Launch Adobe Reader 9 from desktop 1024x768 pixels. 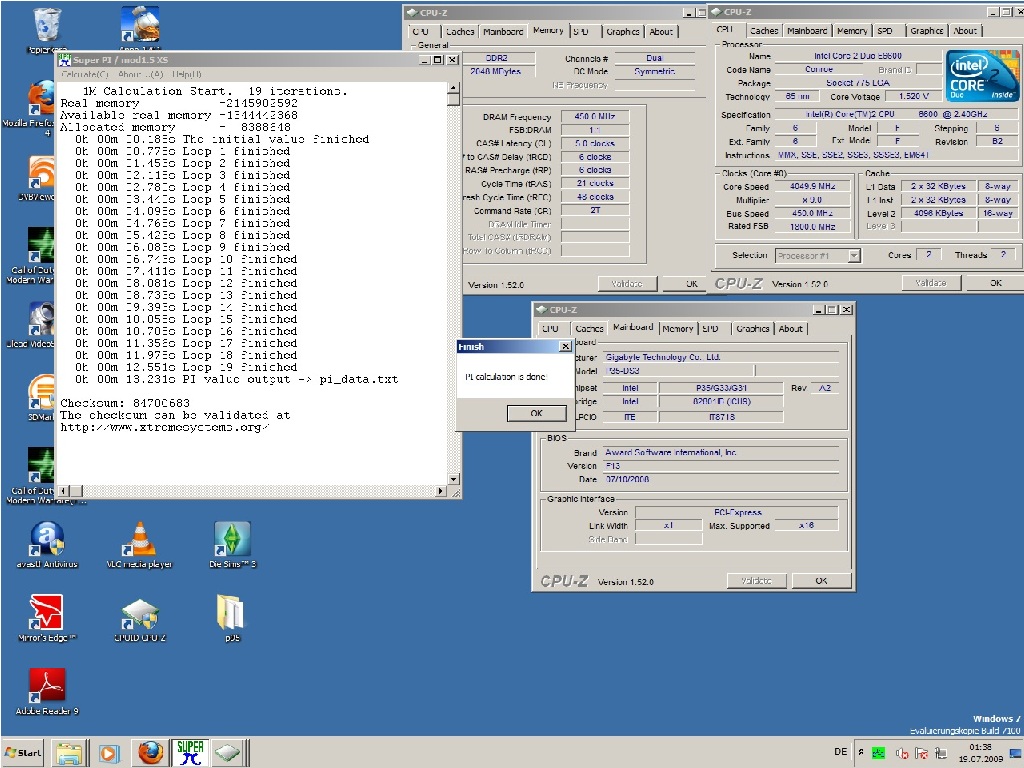coord(47,692)
